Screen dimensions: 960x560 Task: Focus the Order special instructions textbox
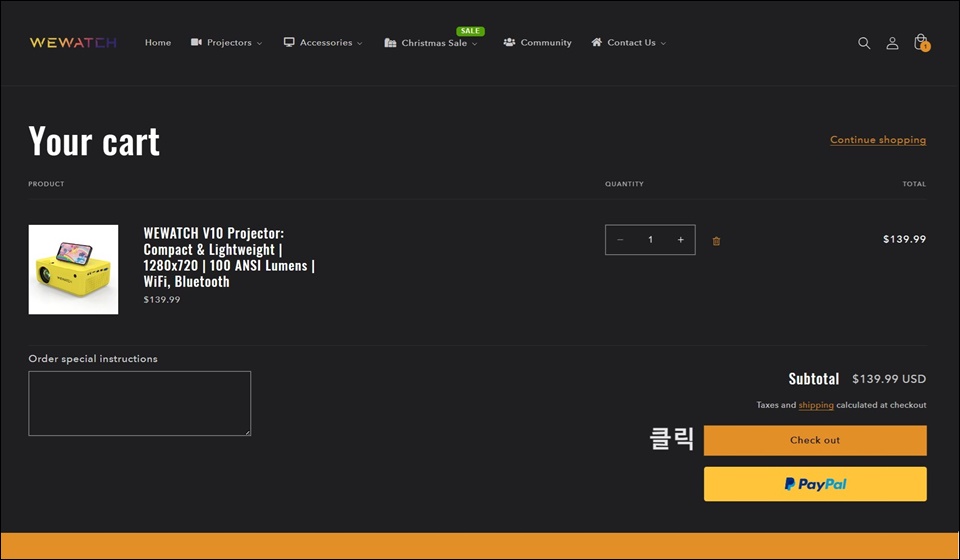140,403
